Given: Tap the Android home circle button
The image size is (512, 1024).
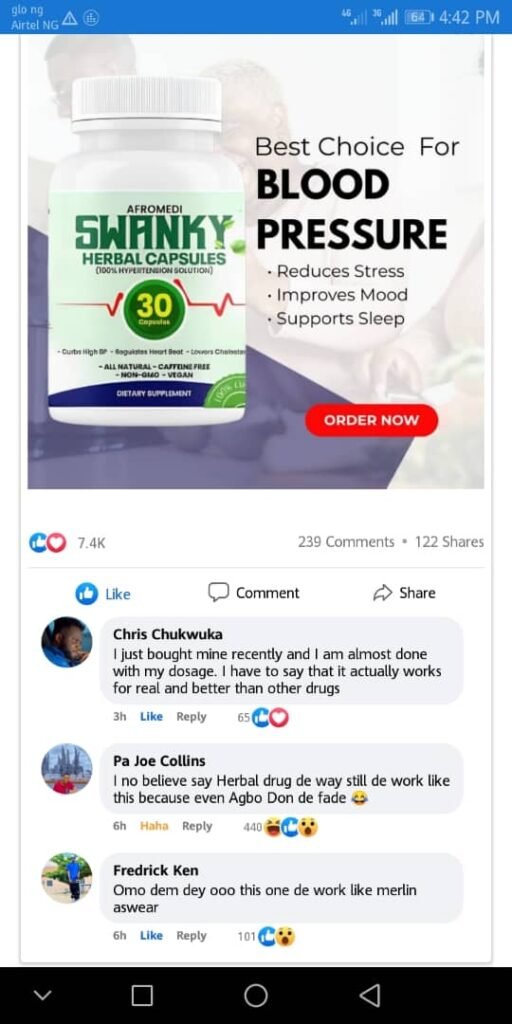Looking at the screenshot, I should pos(256,995).
